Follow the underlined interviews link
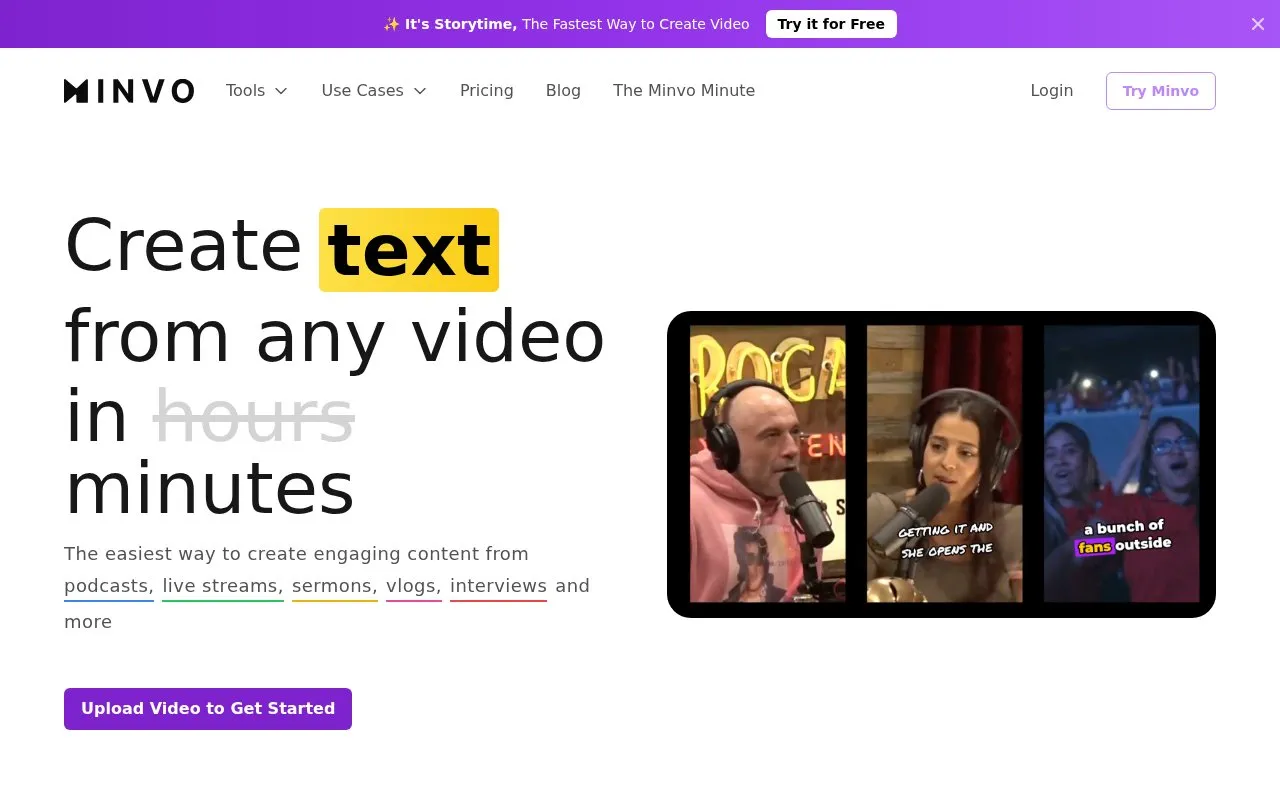 (498, 586)
